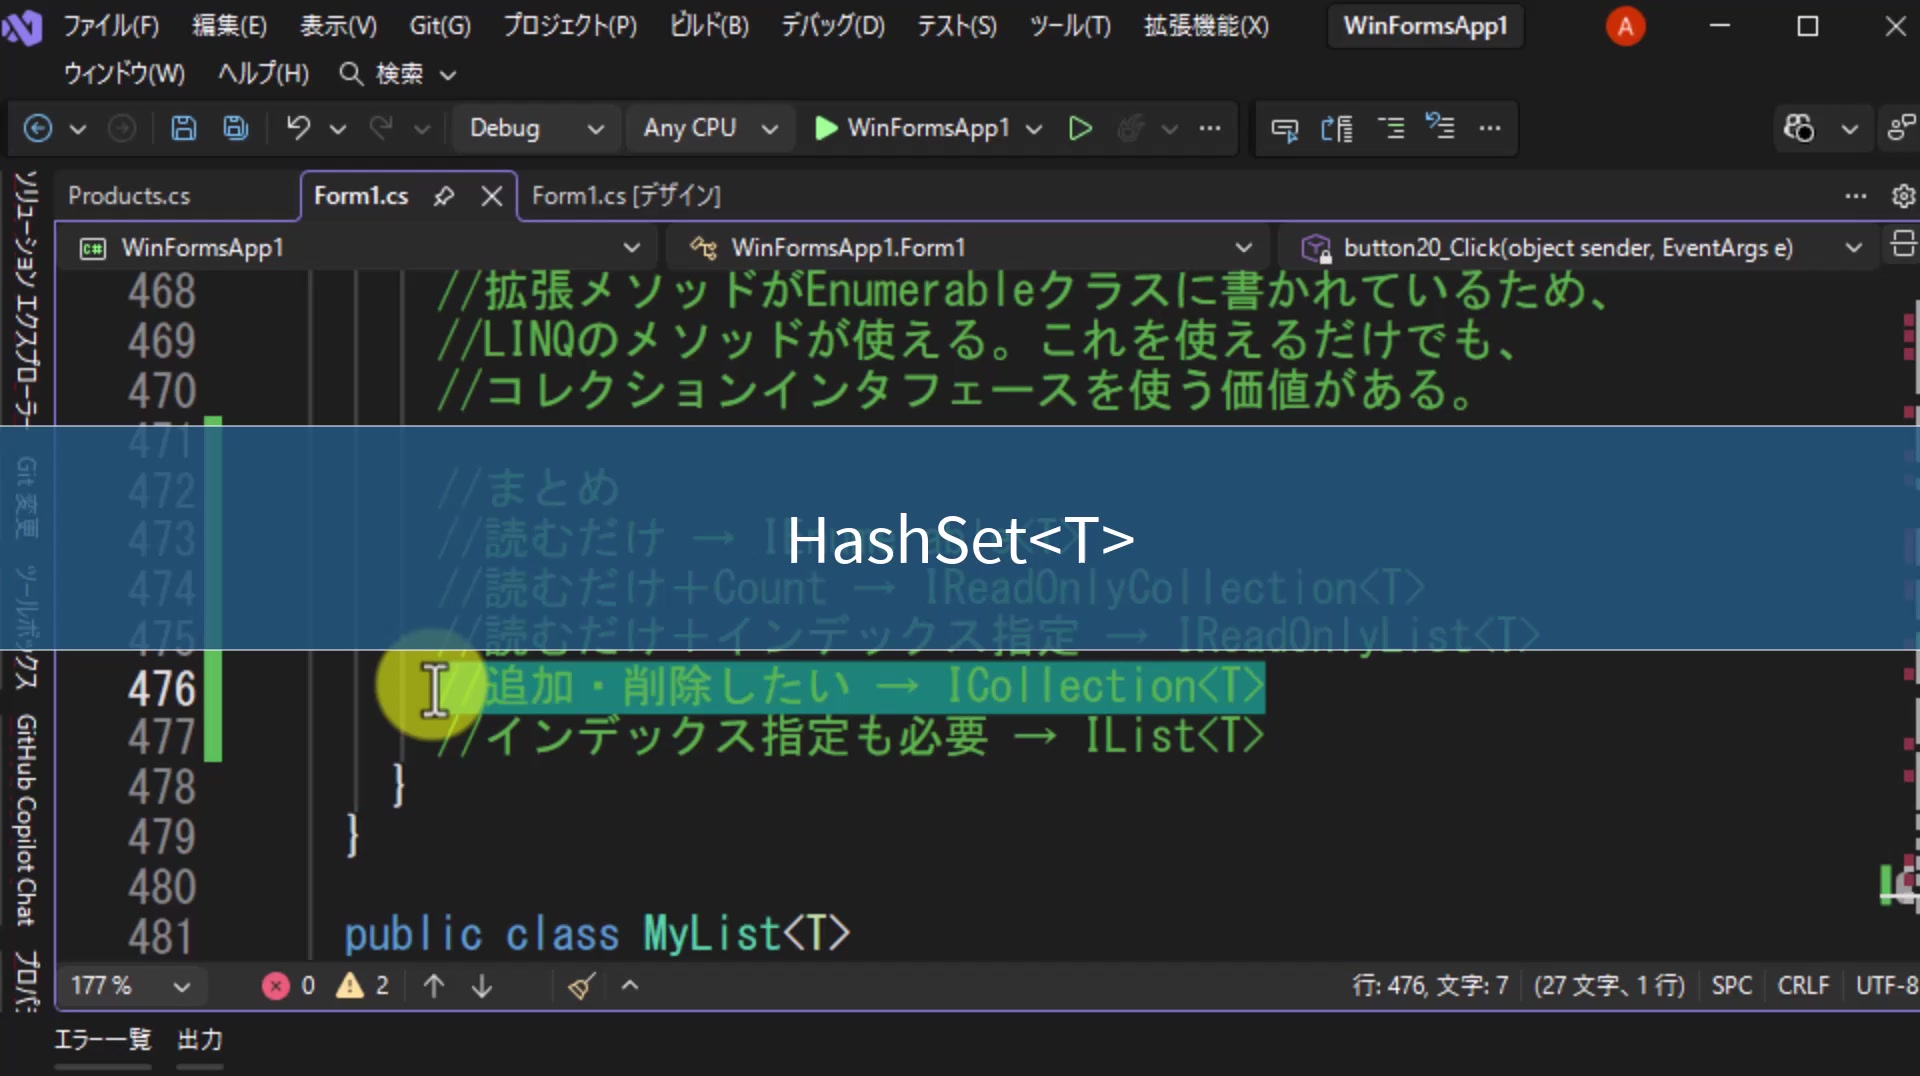Open the エラー一覧 panel tab
Screen dimensions: 1920x1076
[102, 1040]
